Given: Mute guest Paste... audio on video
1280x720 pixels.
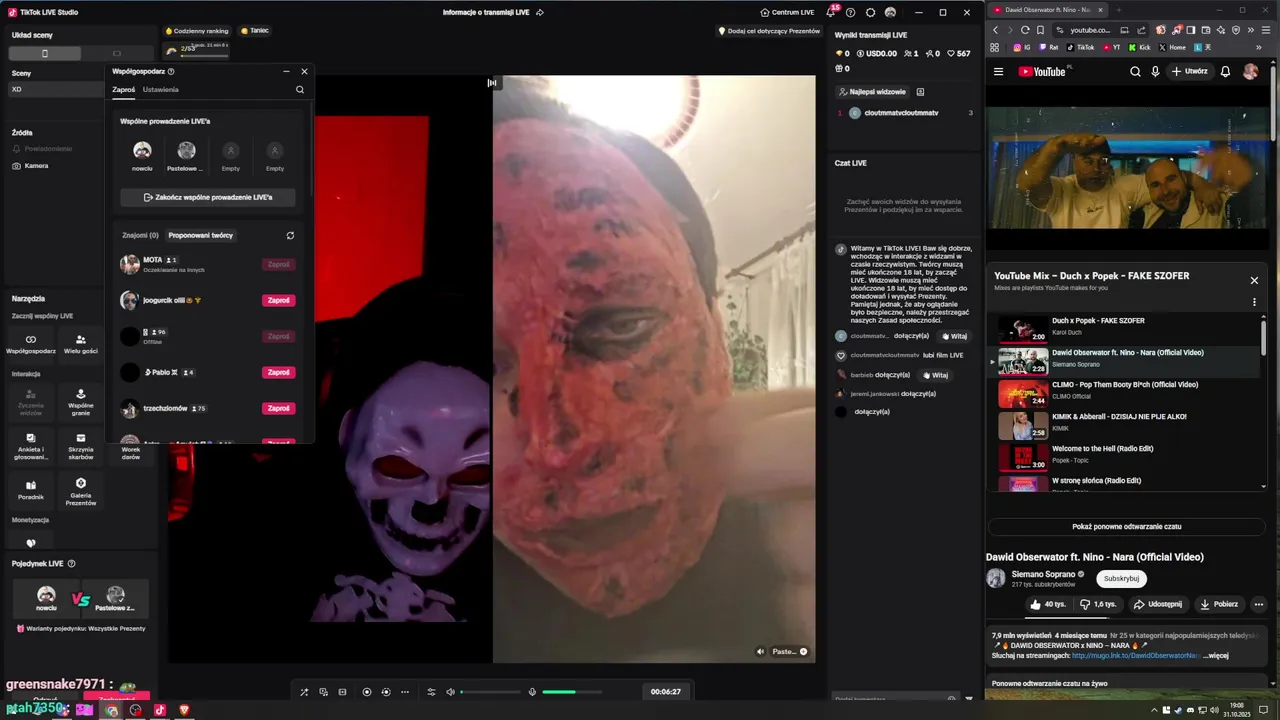Looking at the screenshot, I should 760,651.
